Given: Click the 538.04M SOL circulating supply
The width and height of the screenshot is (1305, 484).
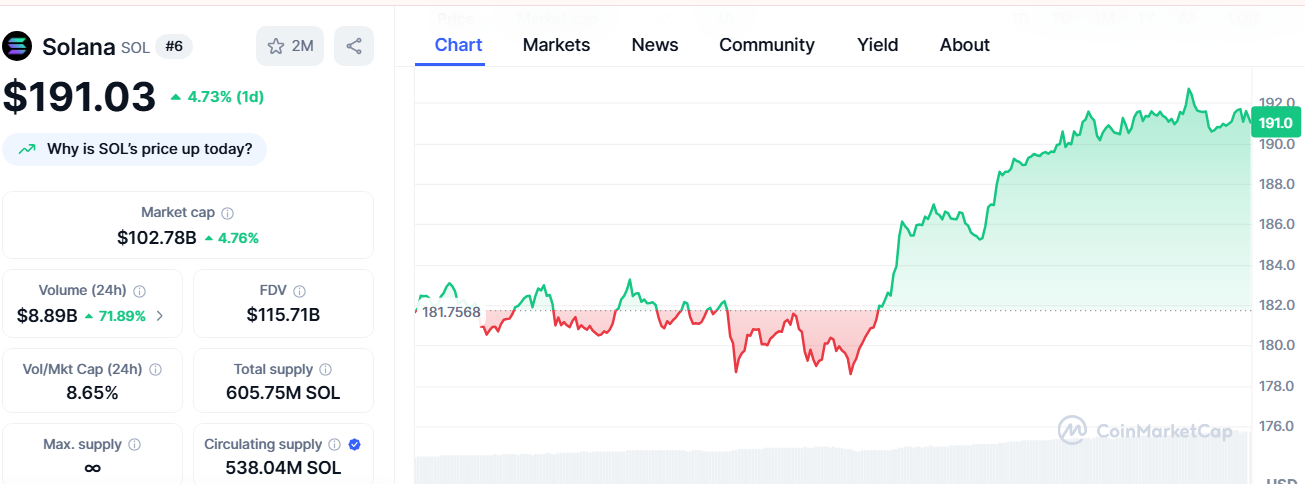Looking at the screenshot, I should tap(283, 468).
